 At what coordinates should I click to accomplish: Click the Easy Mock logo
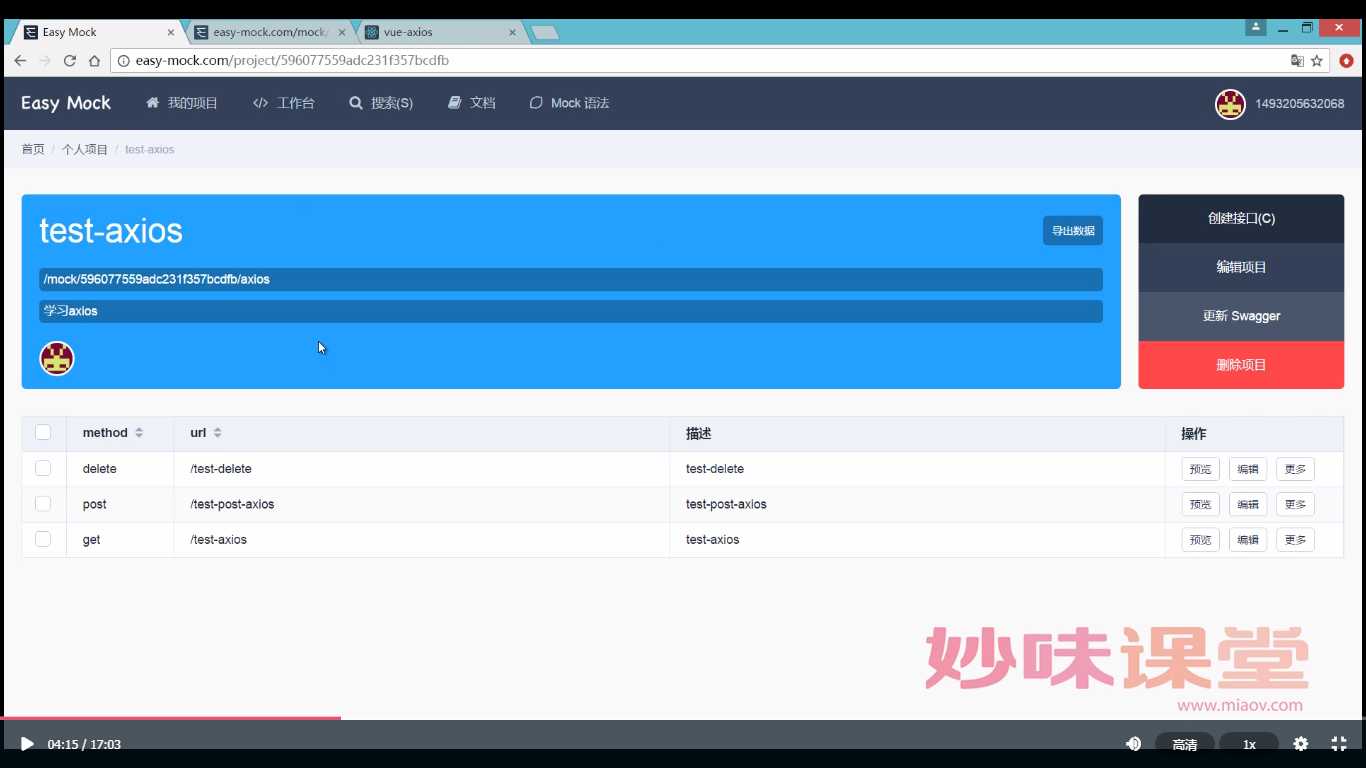[66, 103]
